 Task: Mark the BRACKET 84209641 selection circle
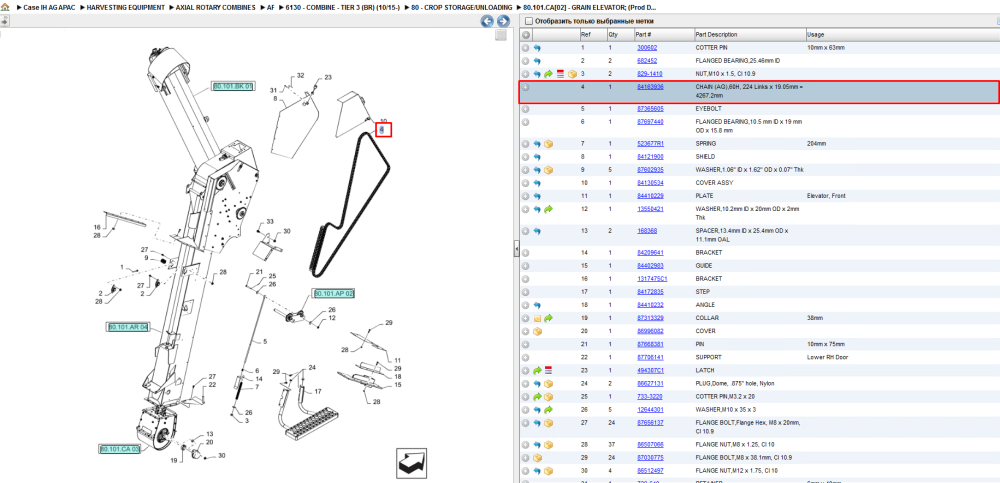point(526,253)
